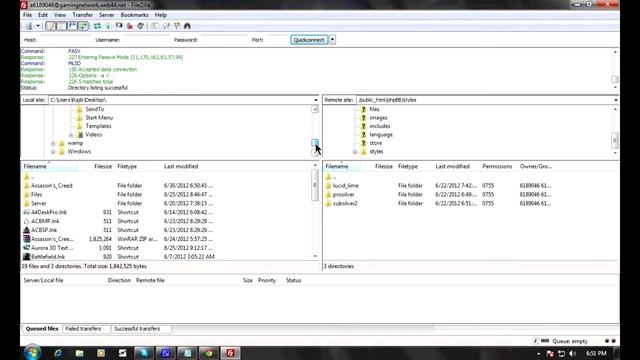Image resolution: width=640 pixels, height=360 pixels.
Task: Expand the Videos folder in local tree
Action: pyautogui.click(x=71, y=135)
